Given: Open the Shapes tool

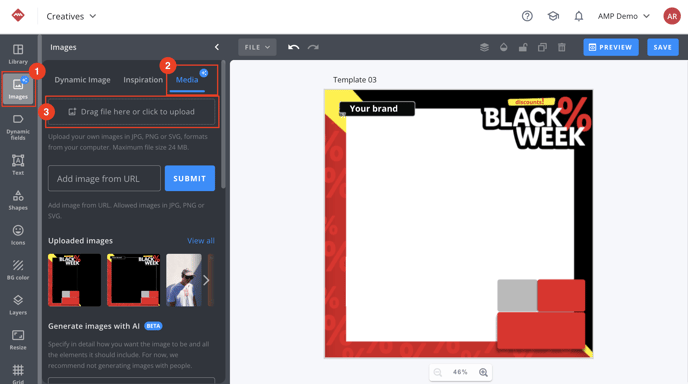Looking at the screenshot, I should 18,200.
